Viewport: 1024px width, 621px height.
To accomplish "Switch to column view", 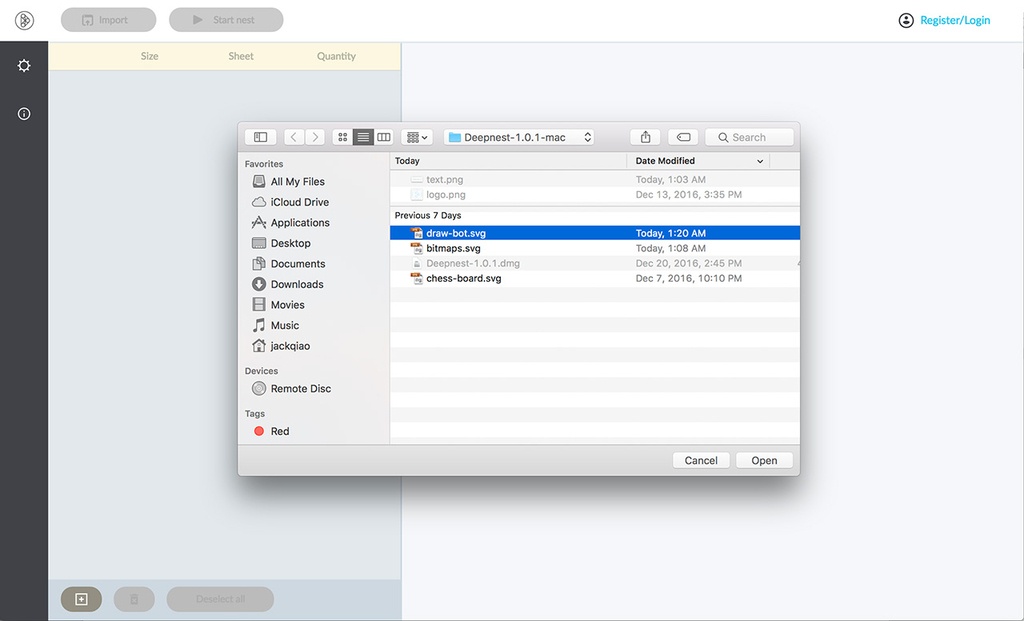I will click(x=384, y=137).
